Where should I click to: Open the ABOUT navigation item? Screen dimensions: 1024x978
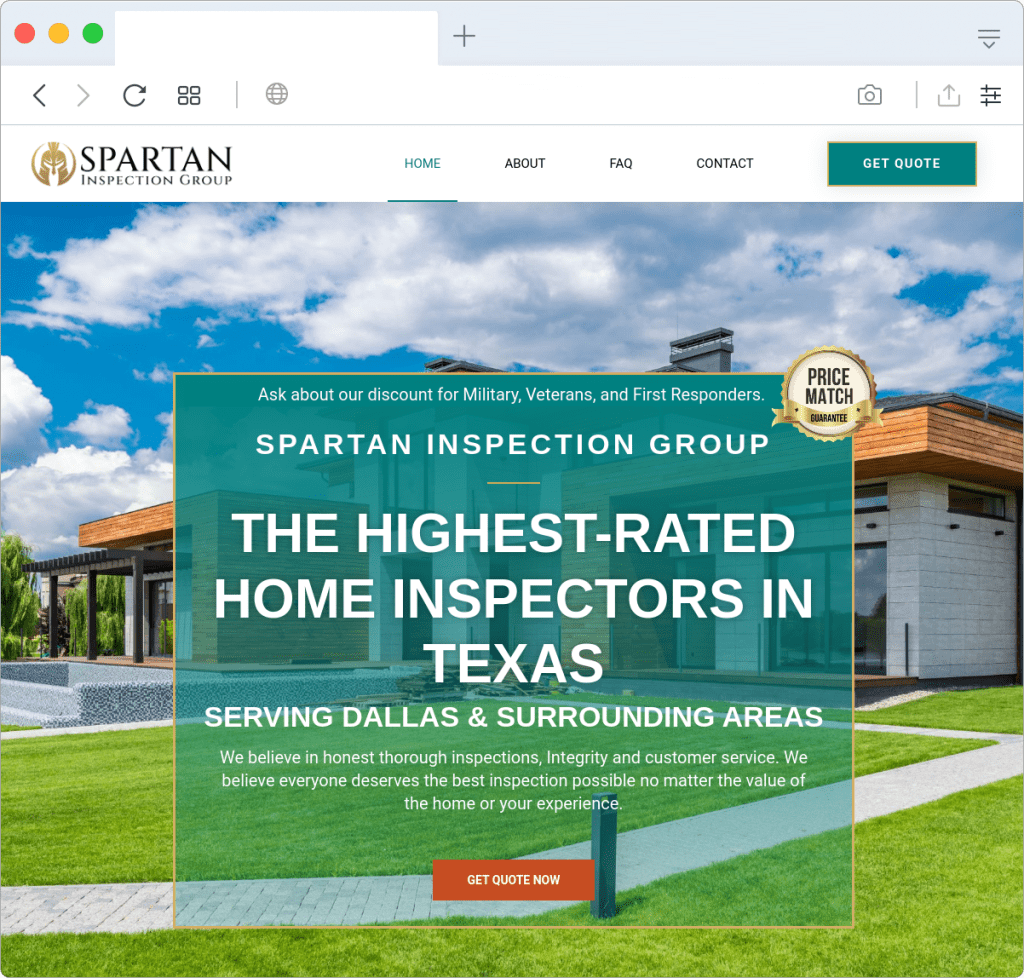pyautogui.click(x=524, y=163)
